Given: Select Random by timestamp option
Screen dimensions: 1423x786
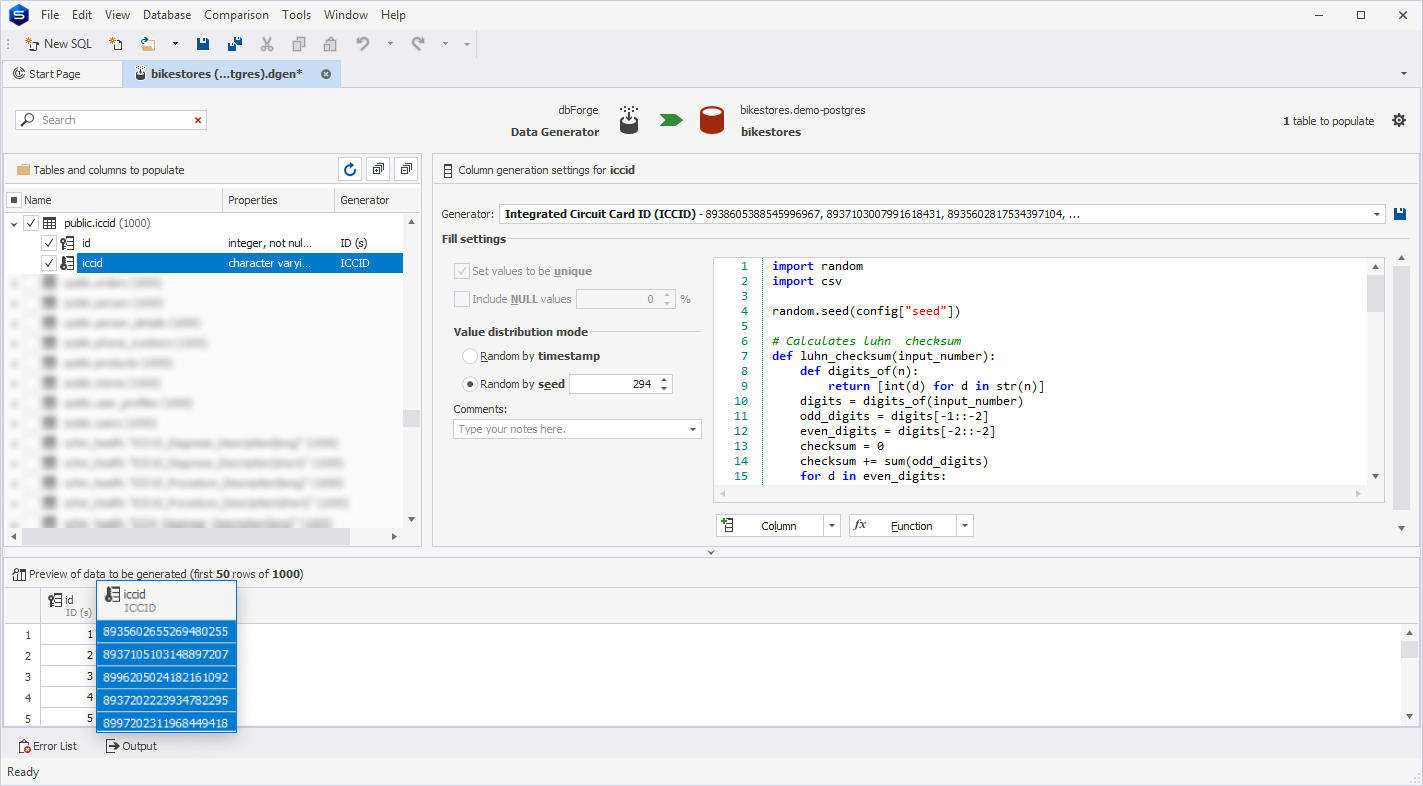Looking at the screenshot, I should (x=469, y=356).
